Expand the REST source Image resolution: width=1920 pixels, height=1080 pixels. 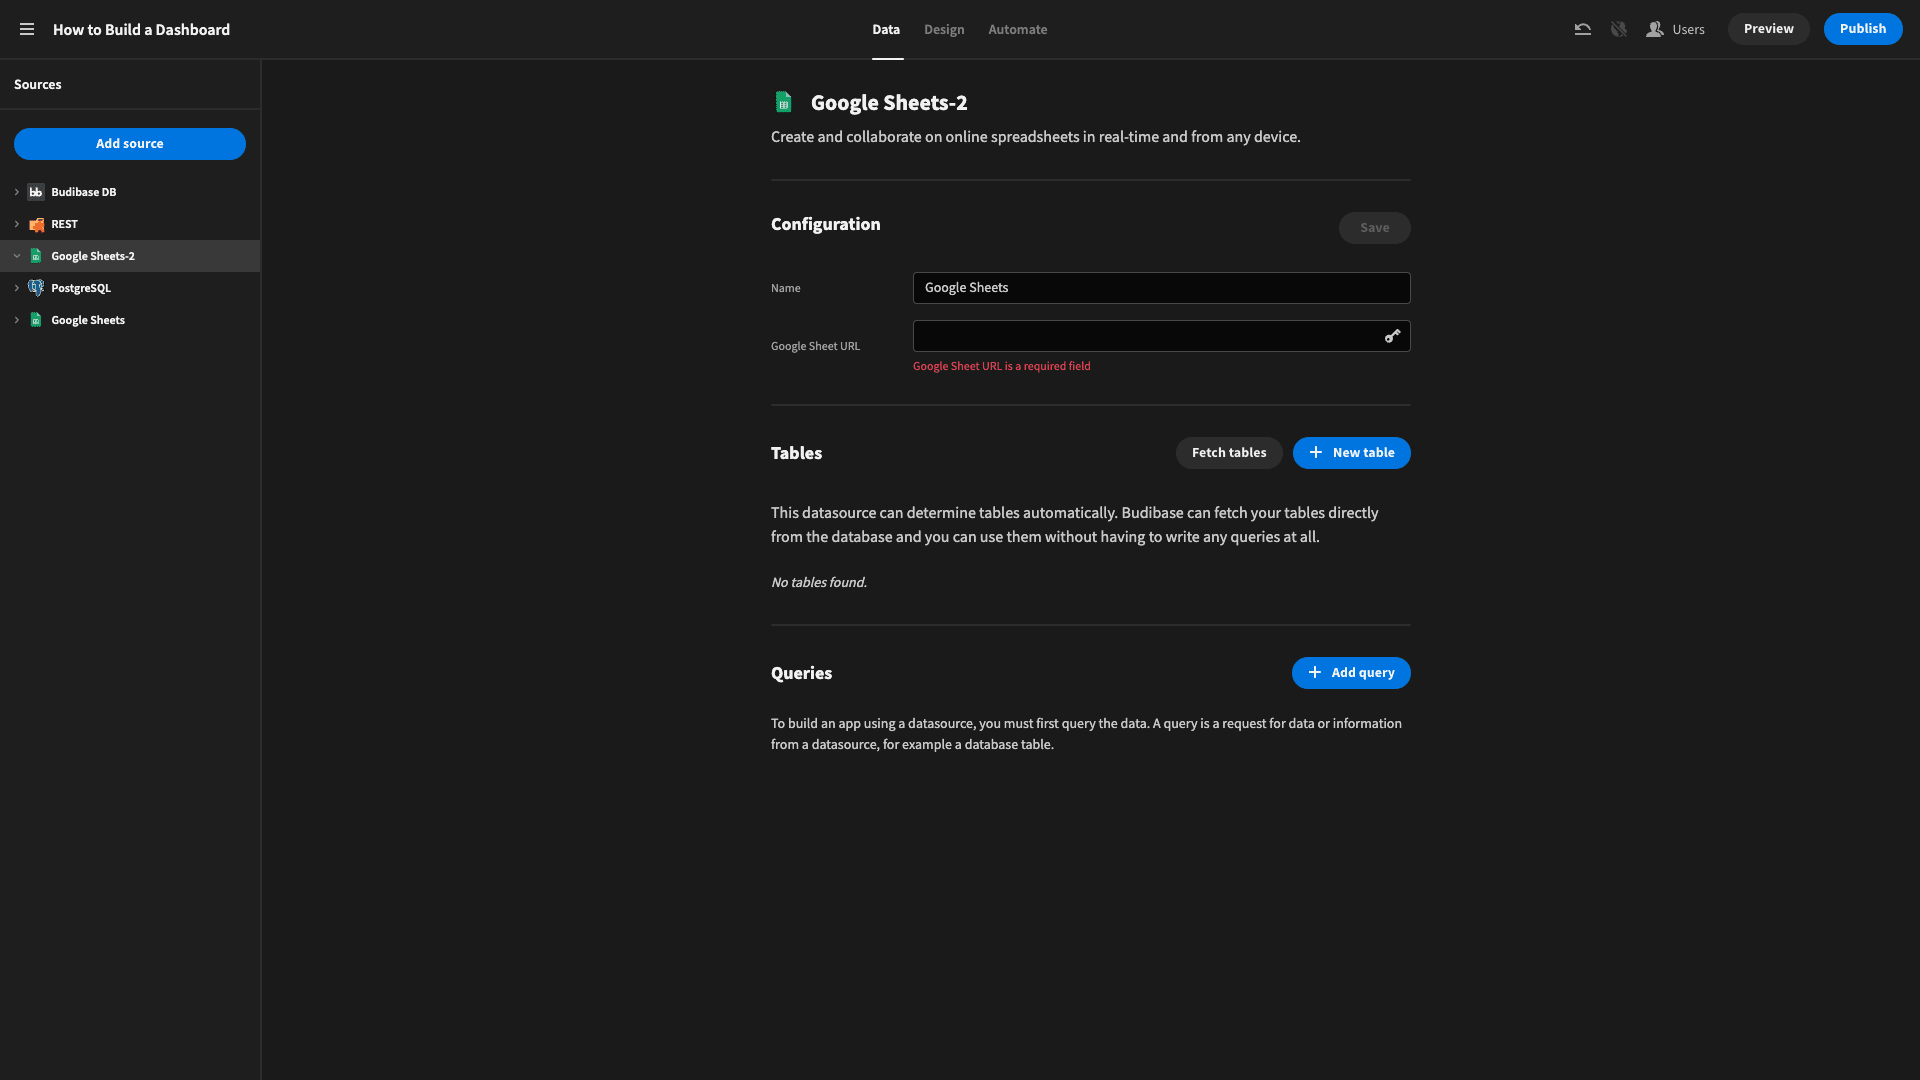point(16,224)
